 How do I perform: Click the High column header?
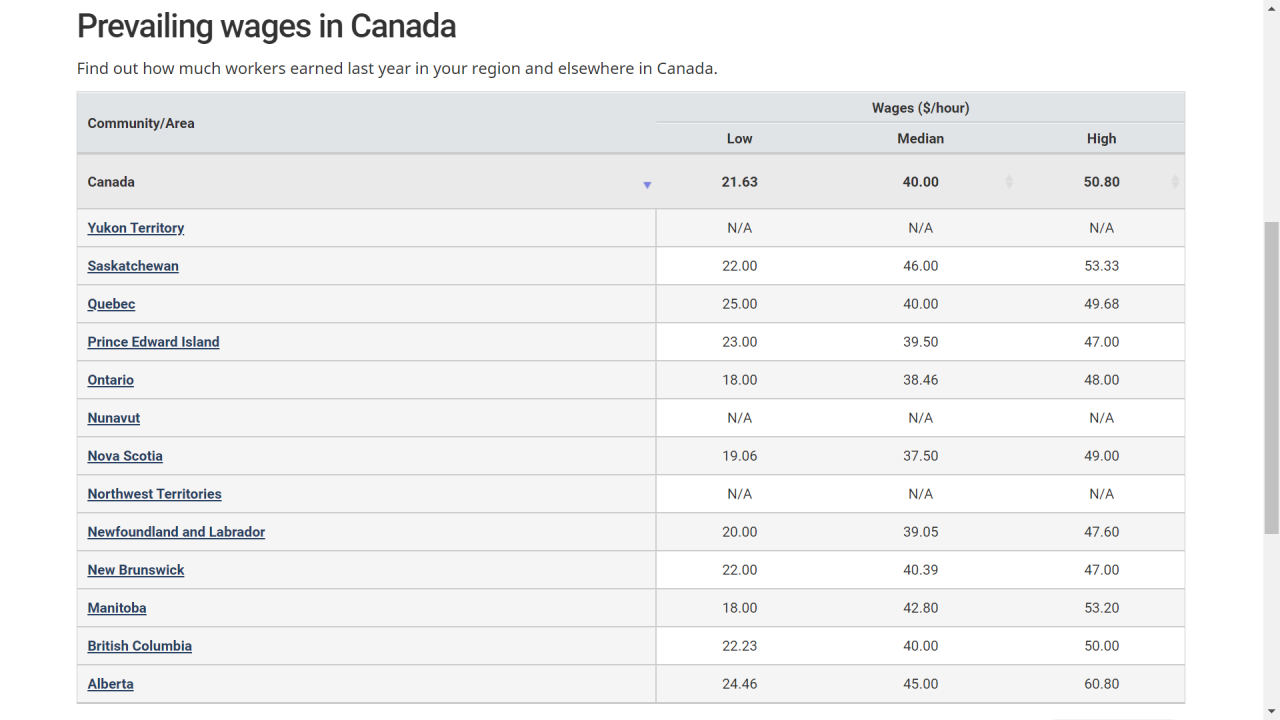tap(1101, 139)
